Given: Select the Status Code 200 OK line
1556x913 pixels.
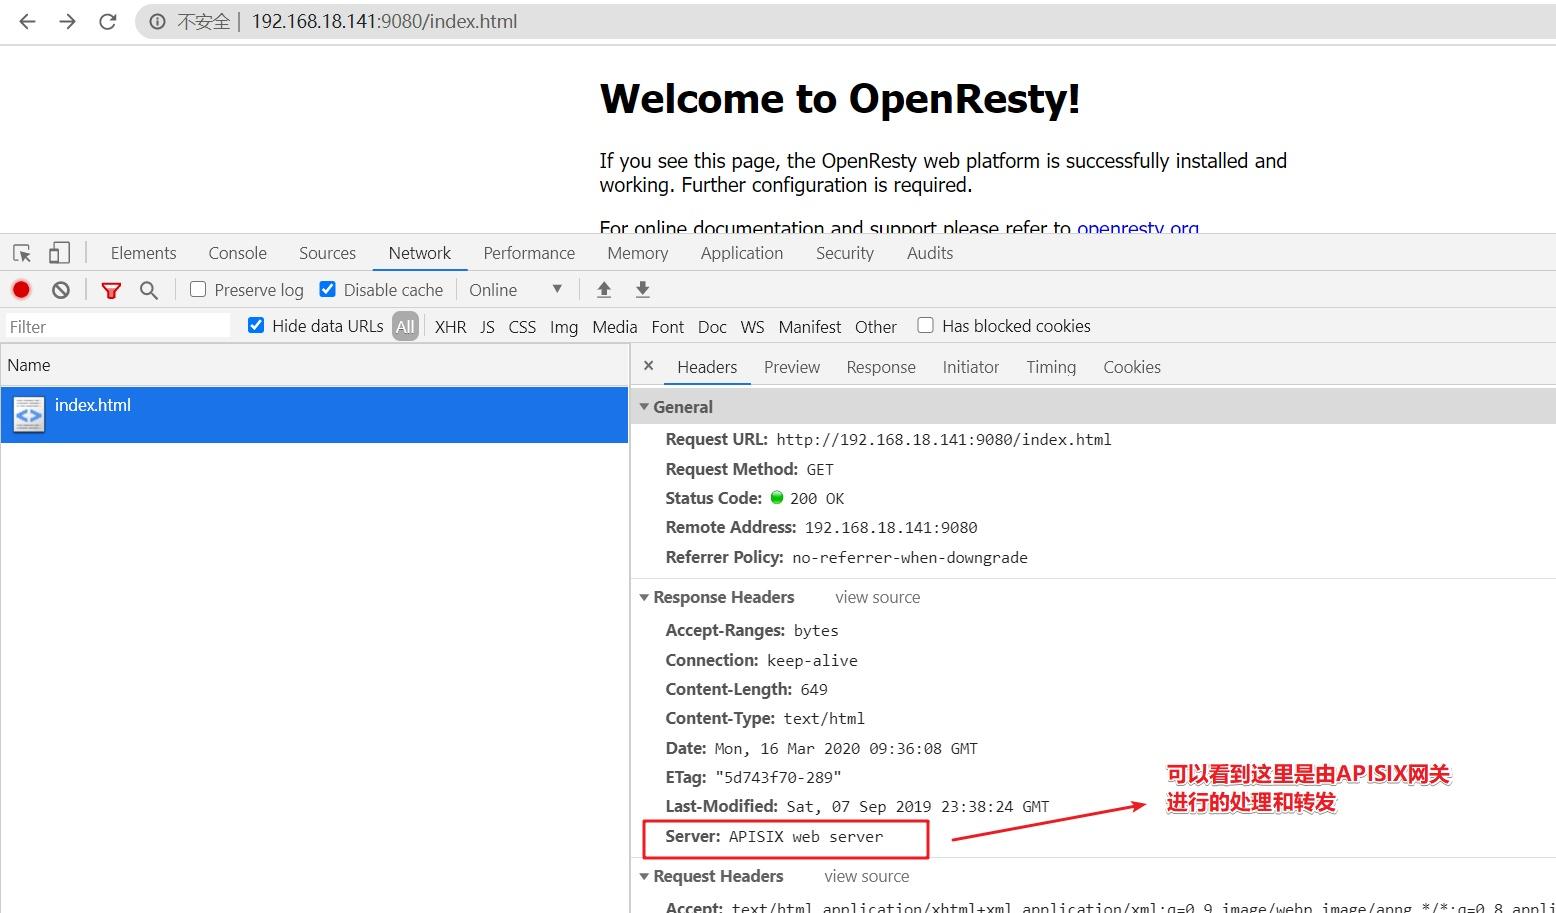Looking at the screenshot, I should coord(755,498).
